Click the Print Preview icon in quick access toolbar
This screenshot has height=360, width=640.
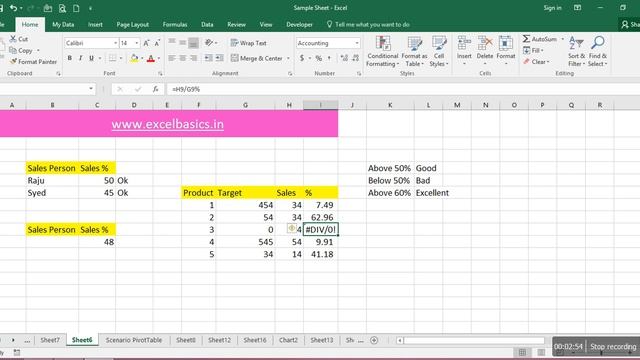click(x=62, y=8)
